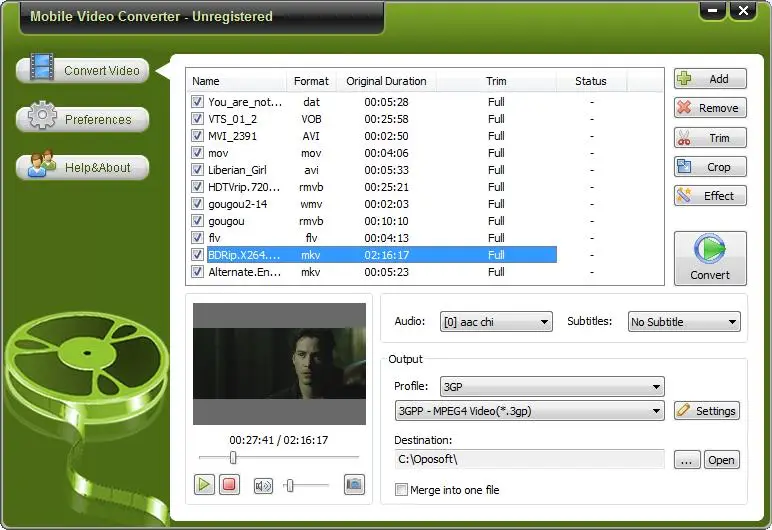Sort by Original Duration column header

(x=386, y=81)
